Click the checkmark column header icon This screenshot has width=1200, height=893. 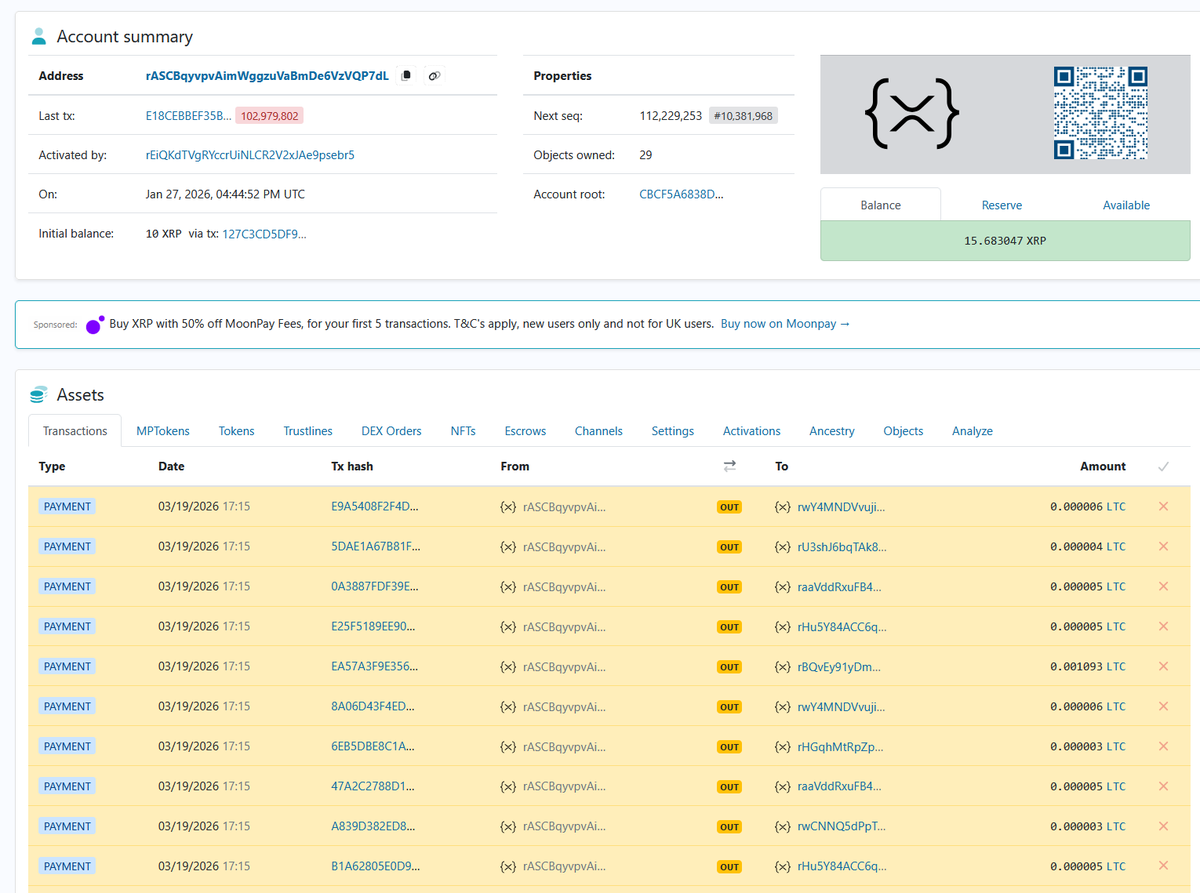[1163, 466]
